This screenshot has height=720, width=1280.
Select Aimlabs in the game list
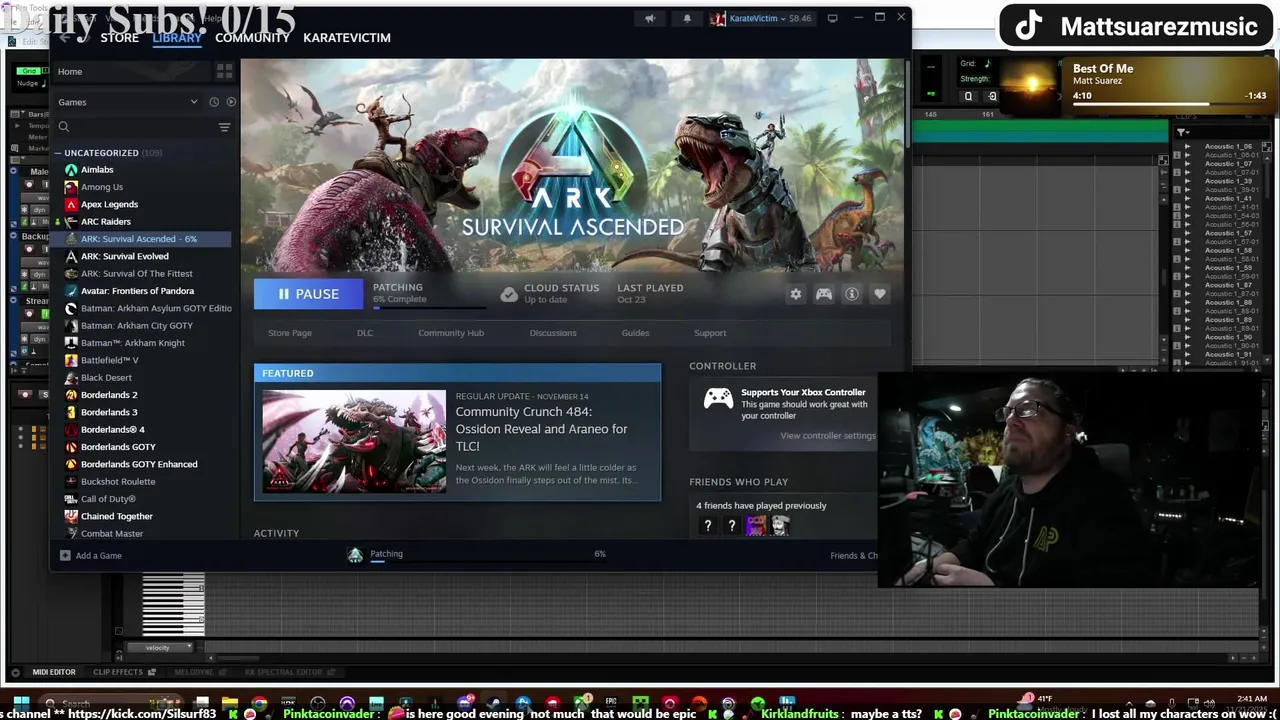97,170
